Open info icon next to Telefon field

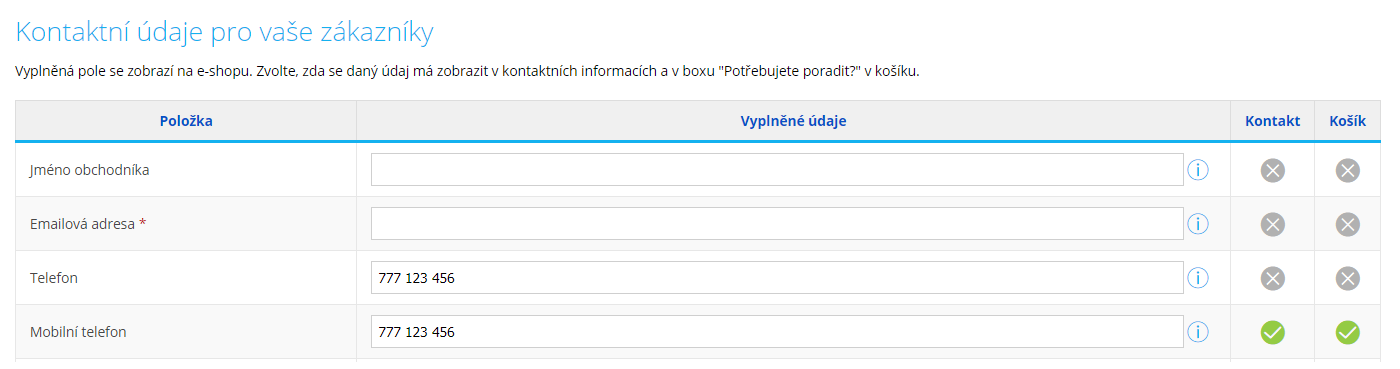pos(1198,278)
